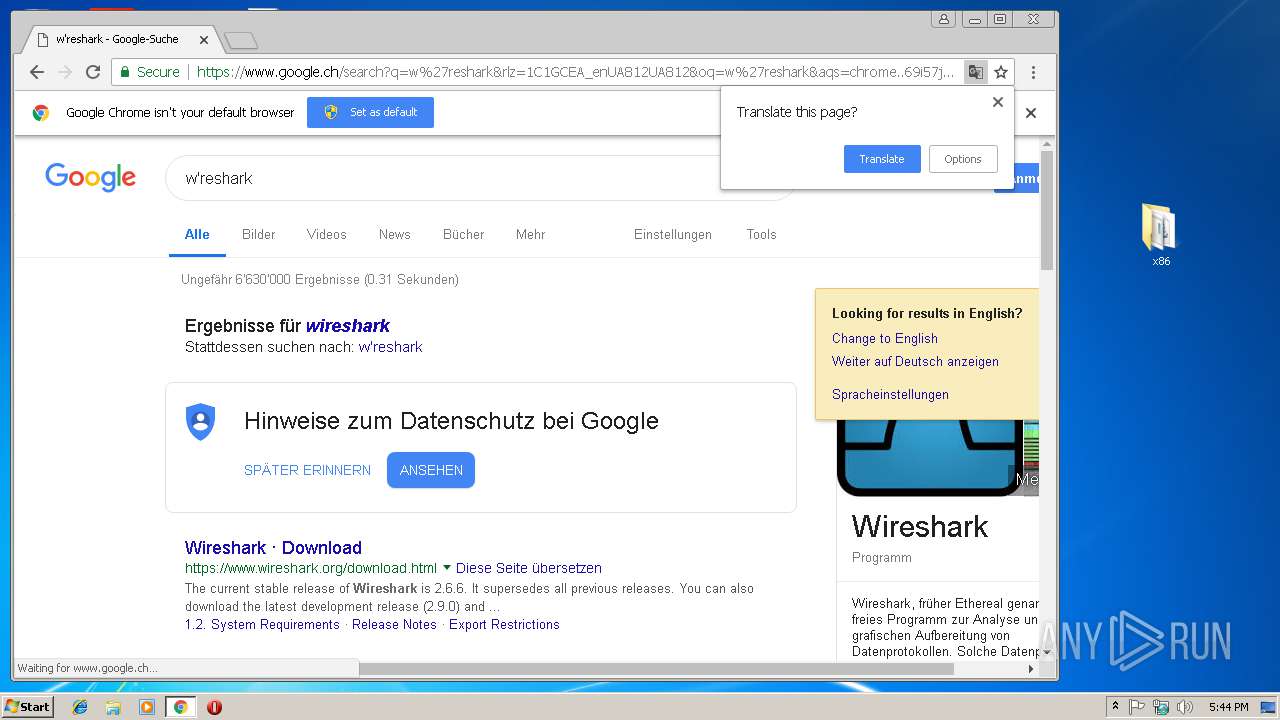This screenshot has width=1280, height=720.
Task: Expand dropdown arrow next to wireshark.org URL
Action: click(x=447, y=568)
